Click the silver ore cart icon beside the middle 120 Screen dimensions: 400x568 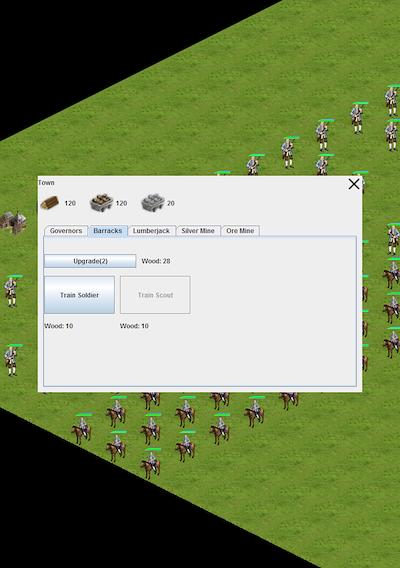click(101, 202)
